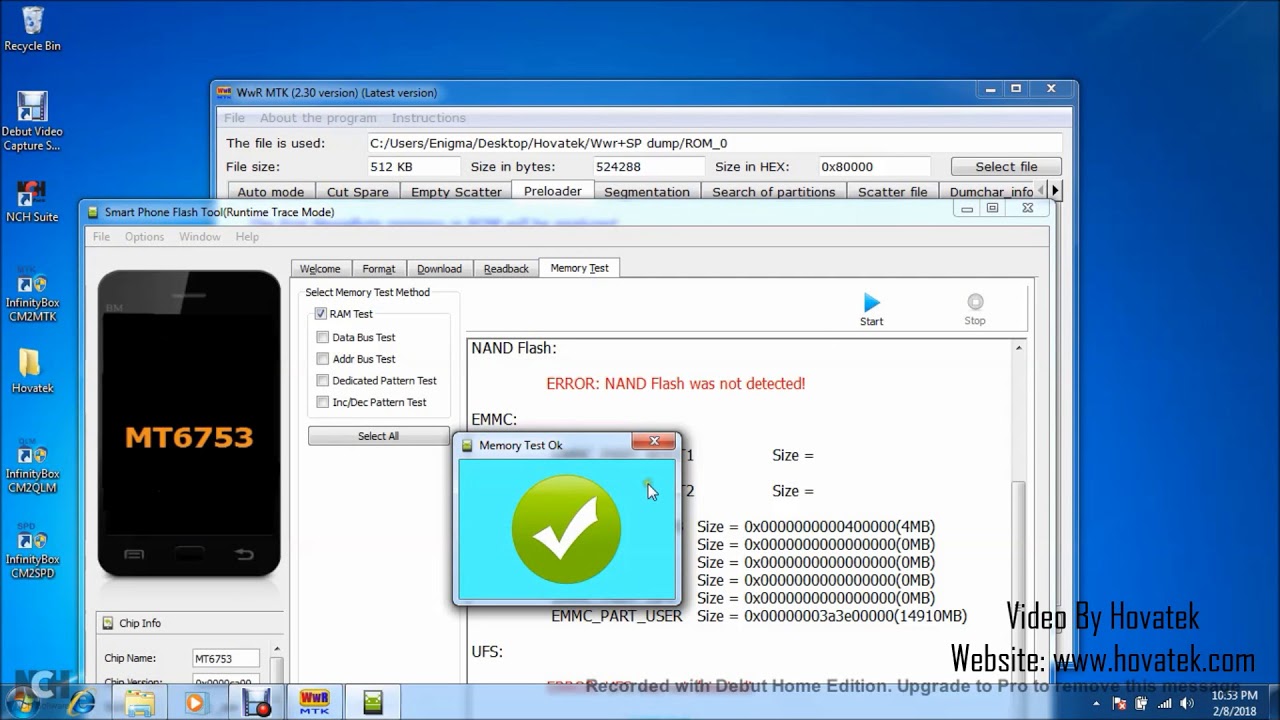Switch to Debut Video Capture in taskbar

point(256,703)
